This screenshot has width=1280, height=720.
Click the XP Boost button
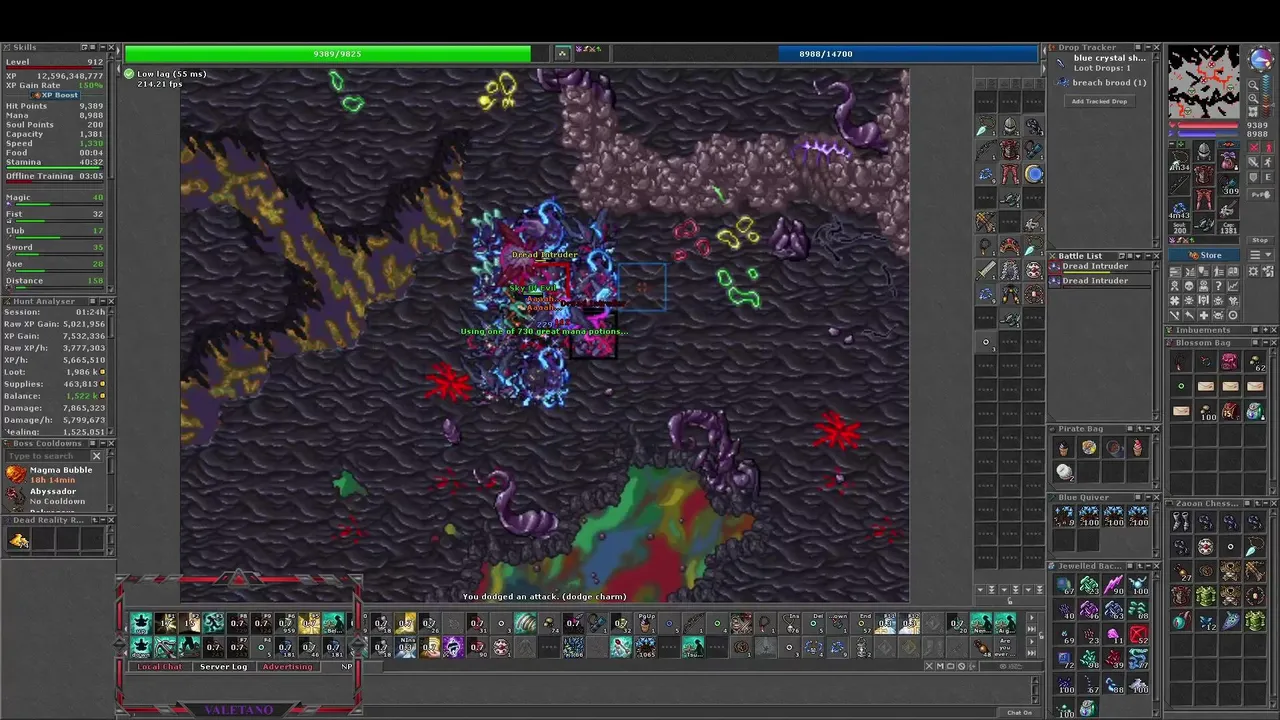56,95
